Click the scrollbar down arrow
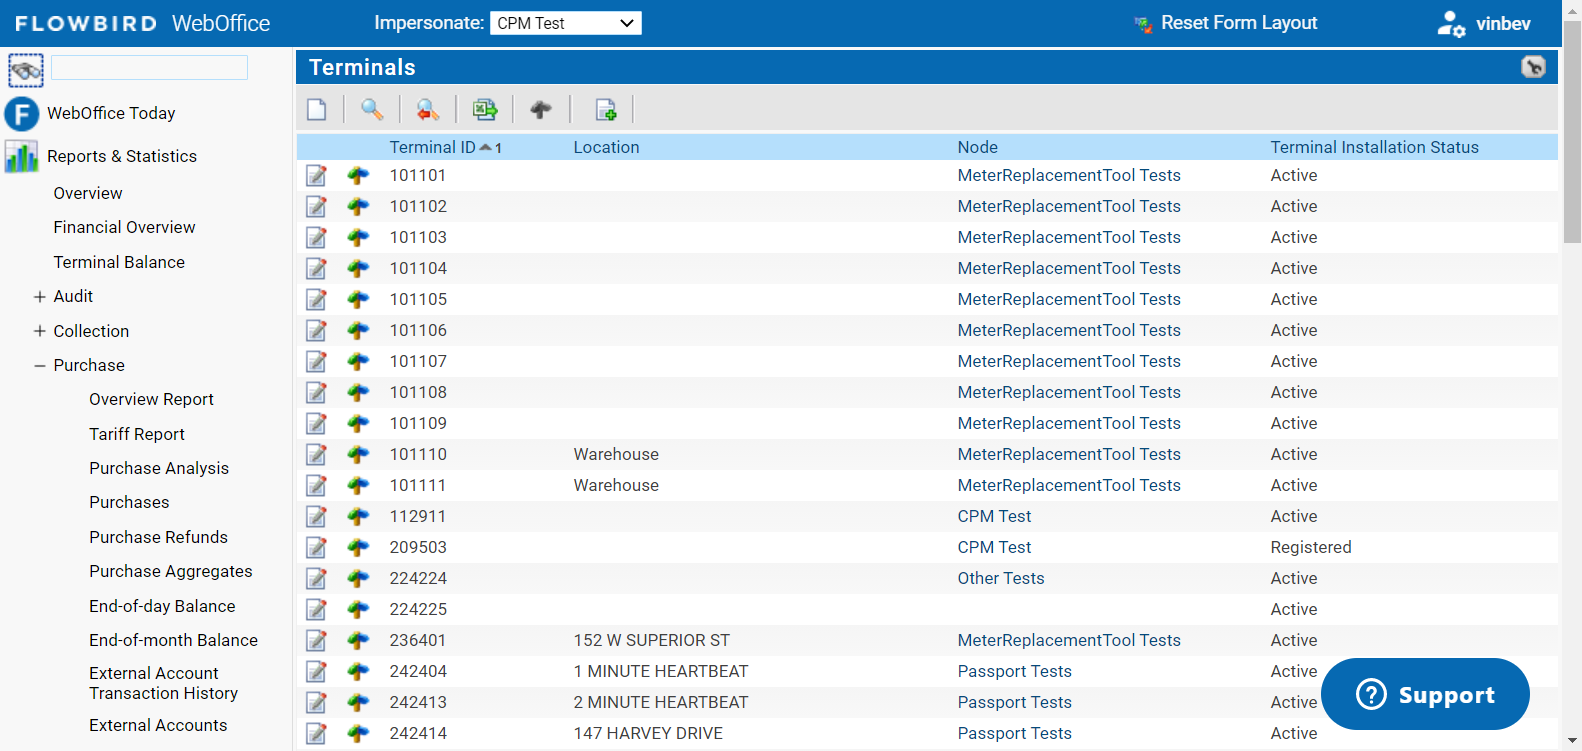The width and height of the screenshot is (1582, 751). point(1572,742)
